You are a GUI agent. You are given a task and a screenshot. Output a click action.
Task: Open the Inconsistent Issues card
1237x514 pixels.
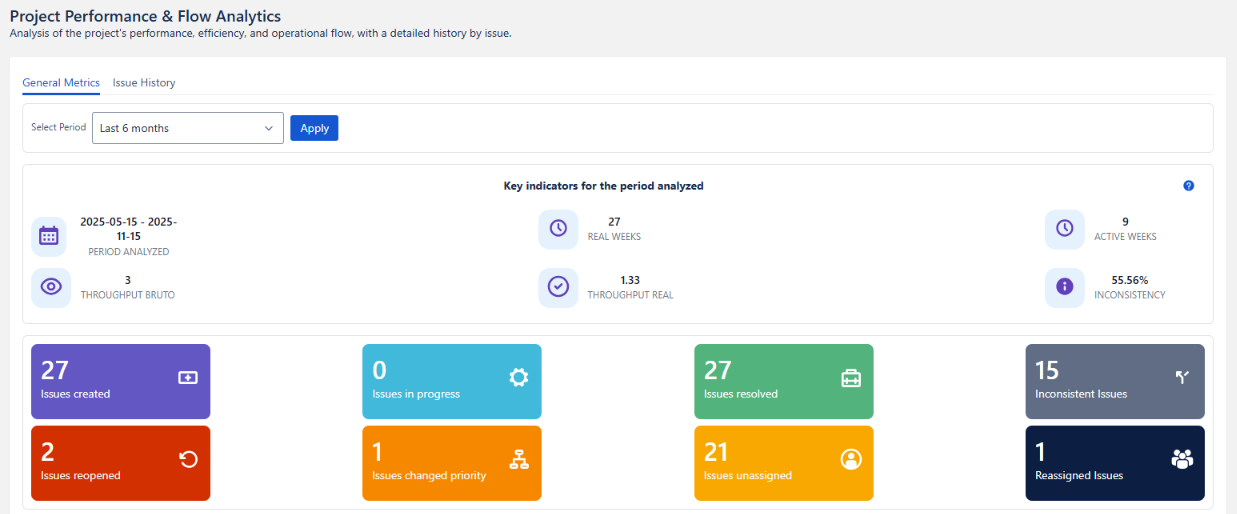1114,381
